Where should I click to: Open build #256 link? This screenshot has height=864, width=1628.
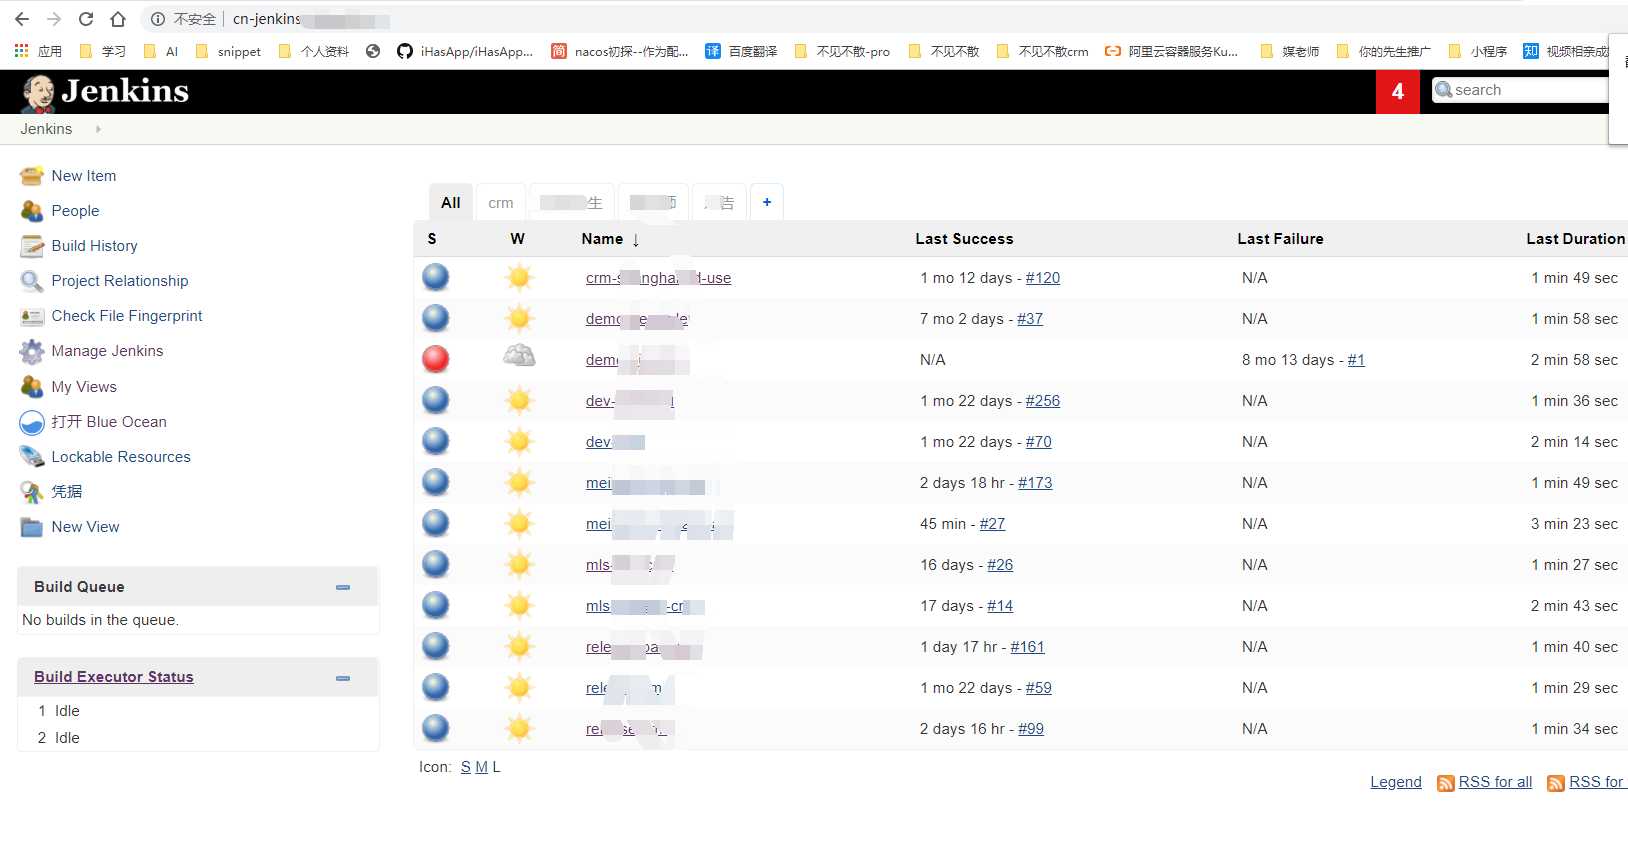tap(1043, 401)
